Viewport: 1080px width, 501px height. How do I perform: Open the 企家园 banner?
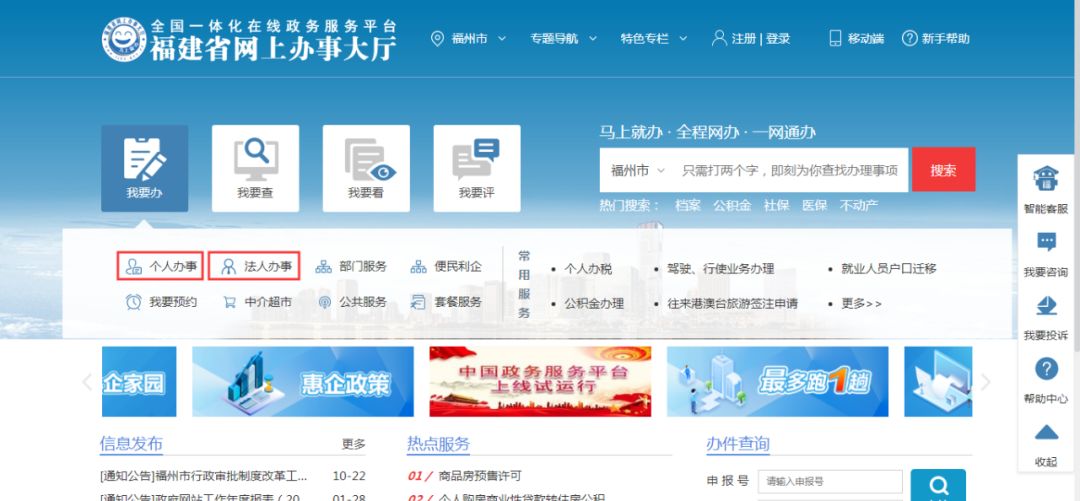coord(139,382)
